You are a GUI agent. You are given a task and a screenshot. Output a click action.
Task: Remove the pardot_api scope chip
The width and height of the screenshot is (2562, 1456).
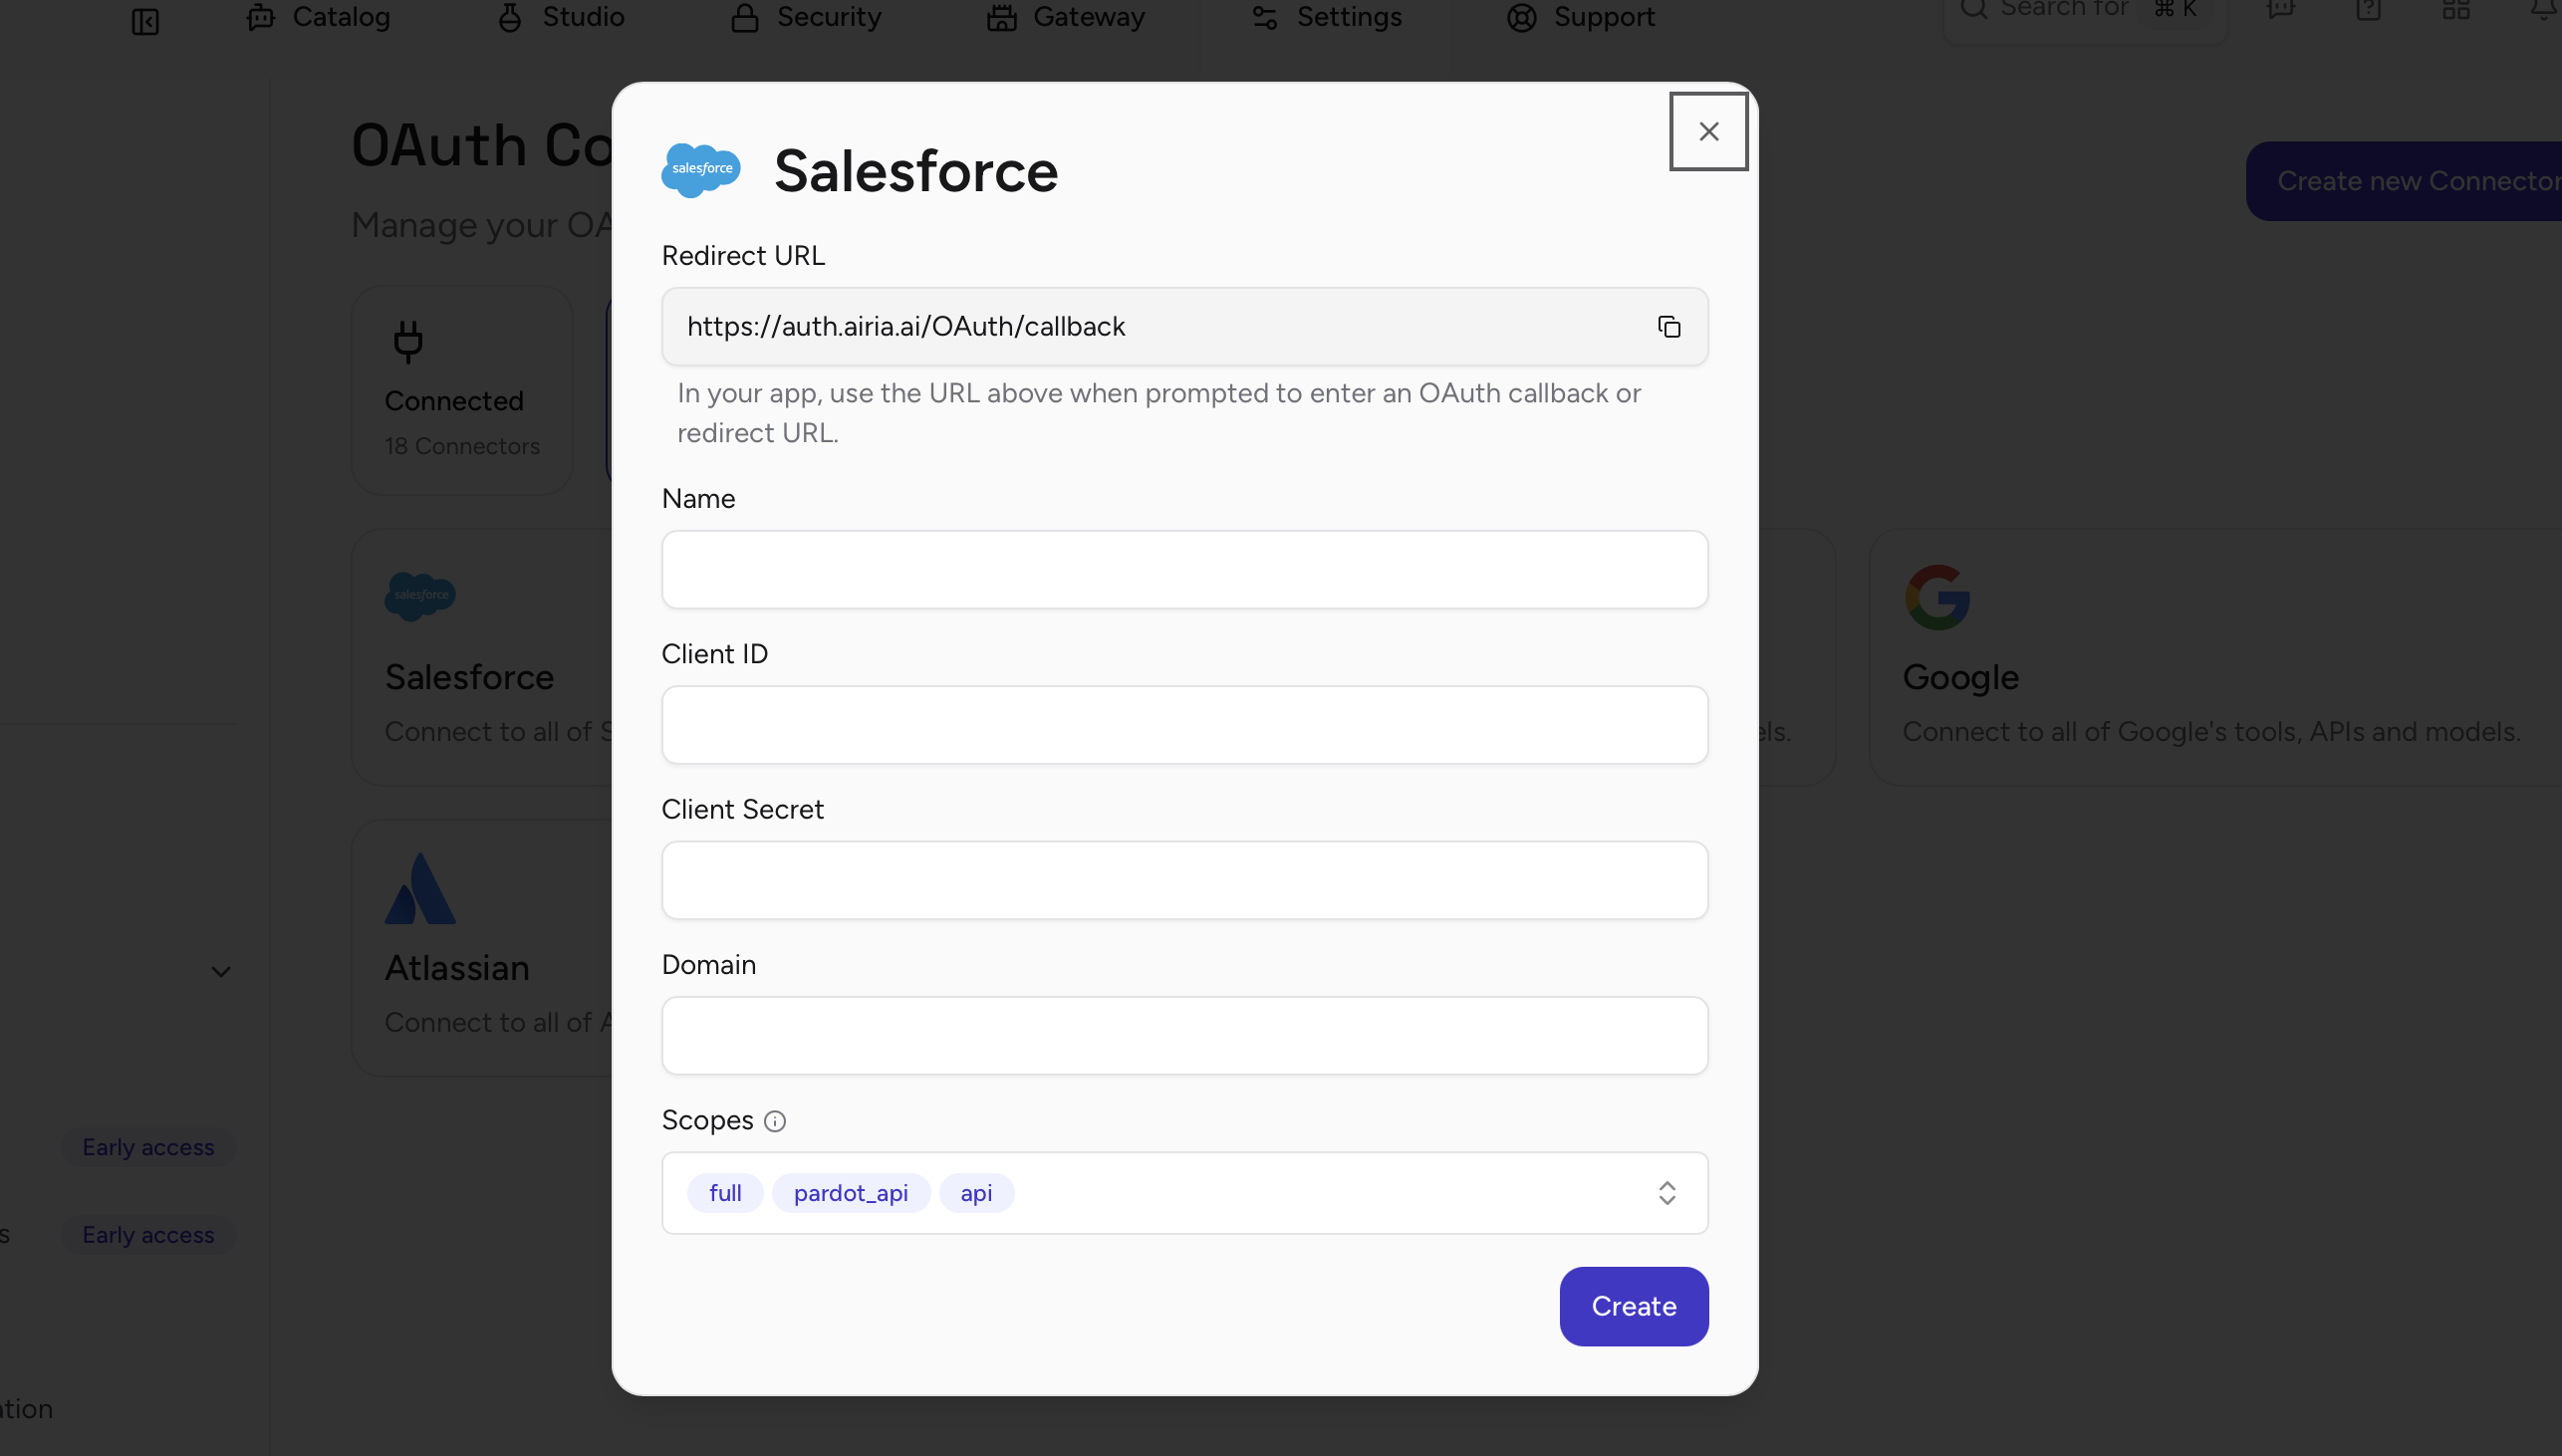tap(850, 1192)
